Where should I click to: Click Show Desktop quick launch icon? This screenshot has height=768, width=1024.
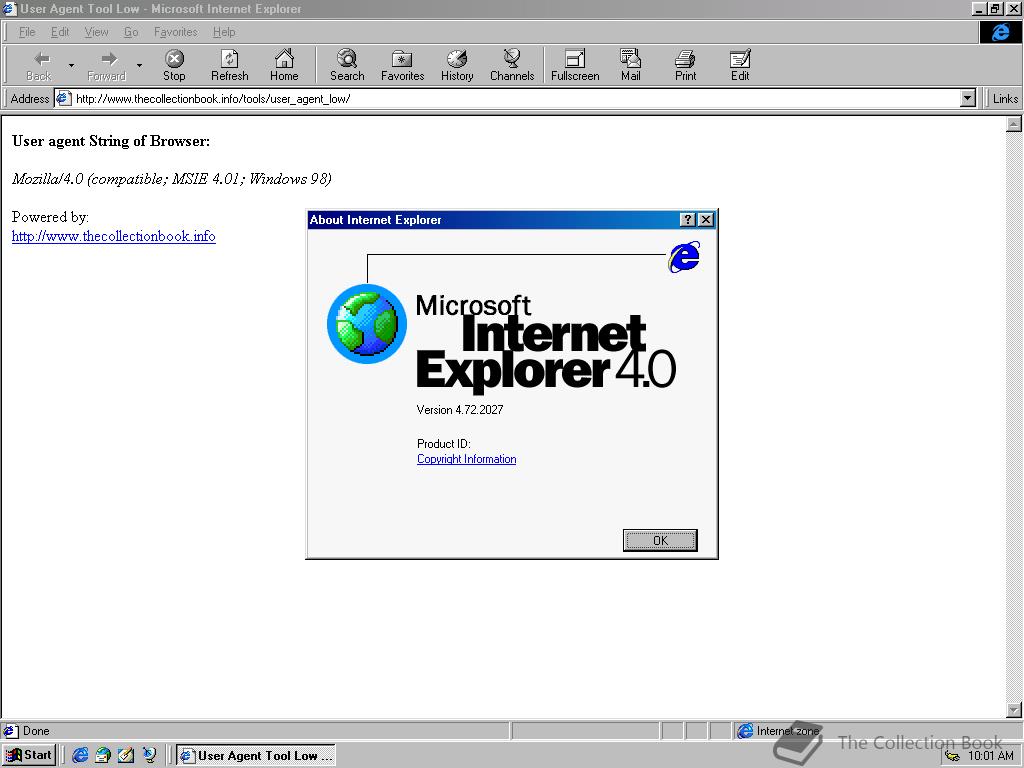[x=126, y=755]
